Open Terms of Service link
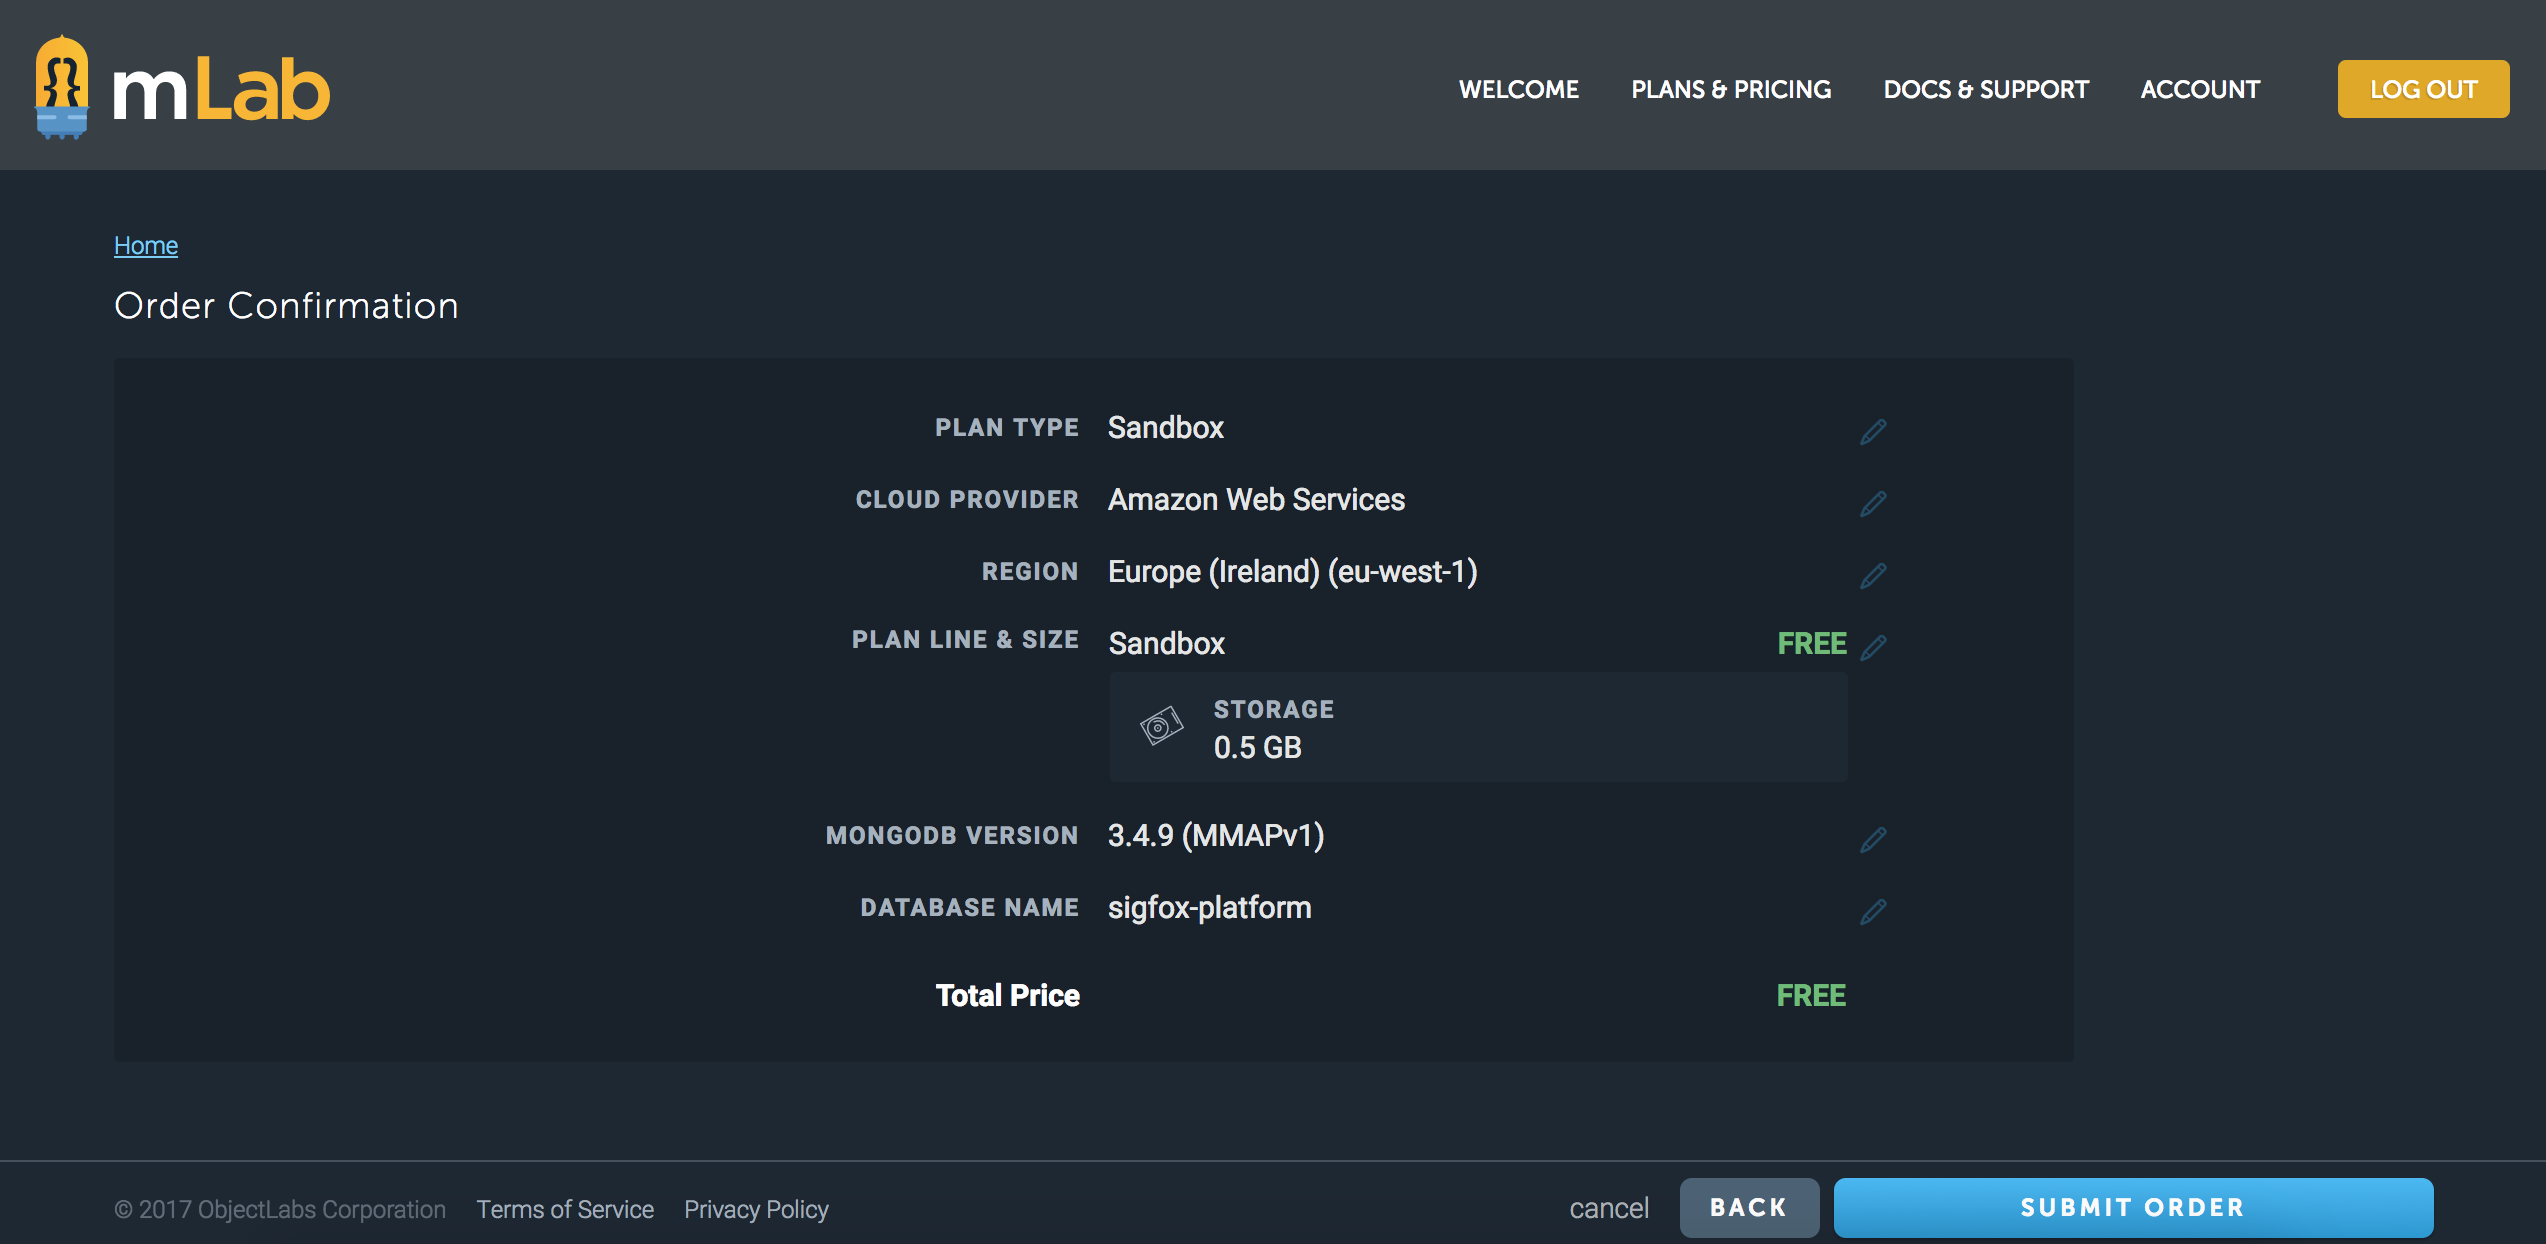Screen dimensions: 2546x1244 click(x=565, y=1209)
